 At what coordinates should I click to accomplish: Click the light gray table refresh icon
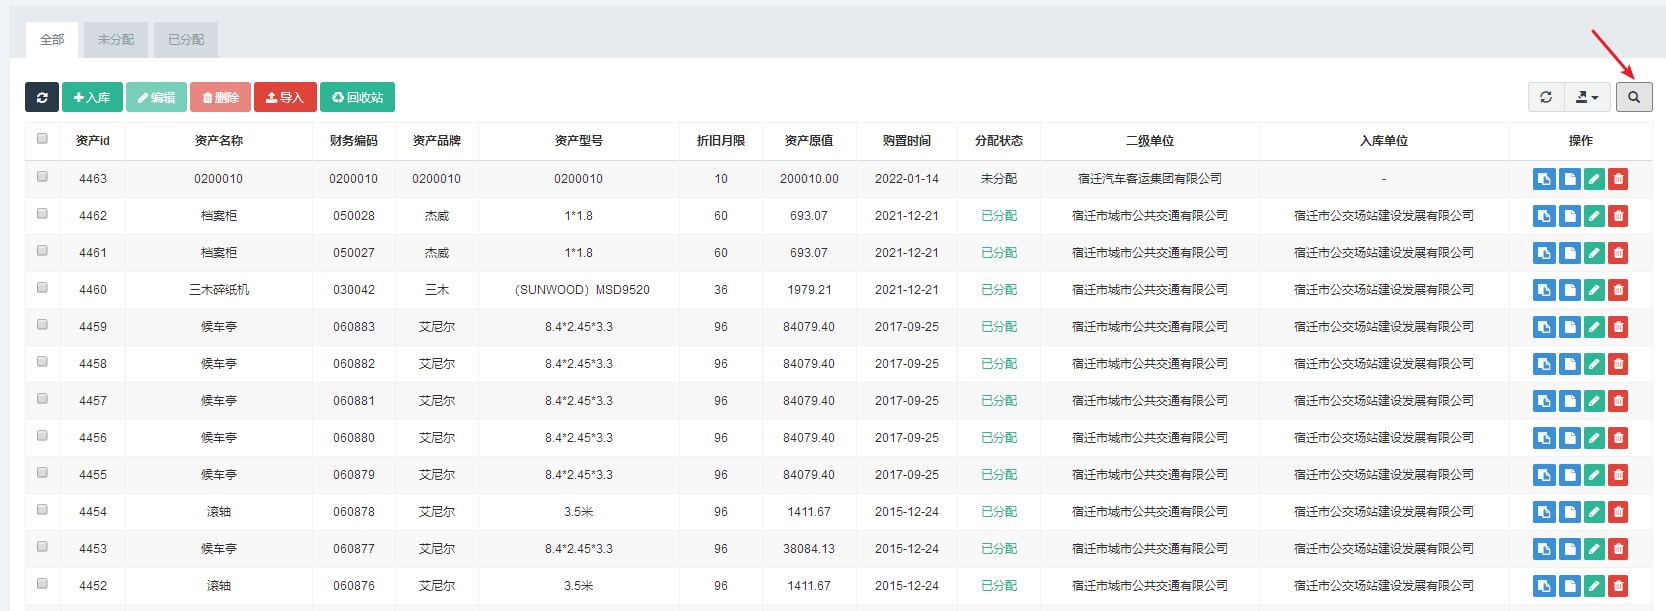coord(1546,97)
